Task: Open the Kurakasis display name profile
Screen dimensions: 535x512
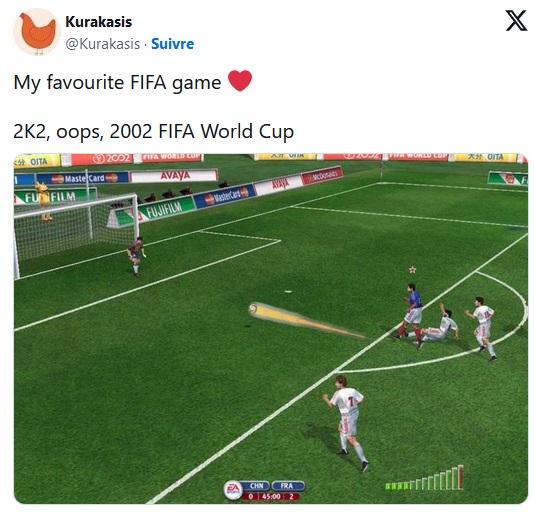Action: (x=98, y=22)
